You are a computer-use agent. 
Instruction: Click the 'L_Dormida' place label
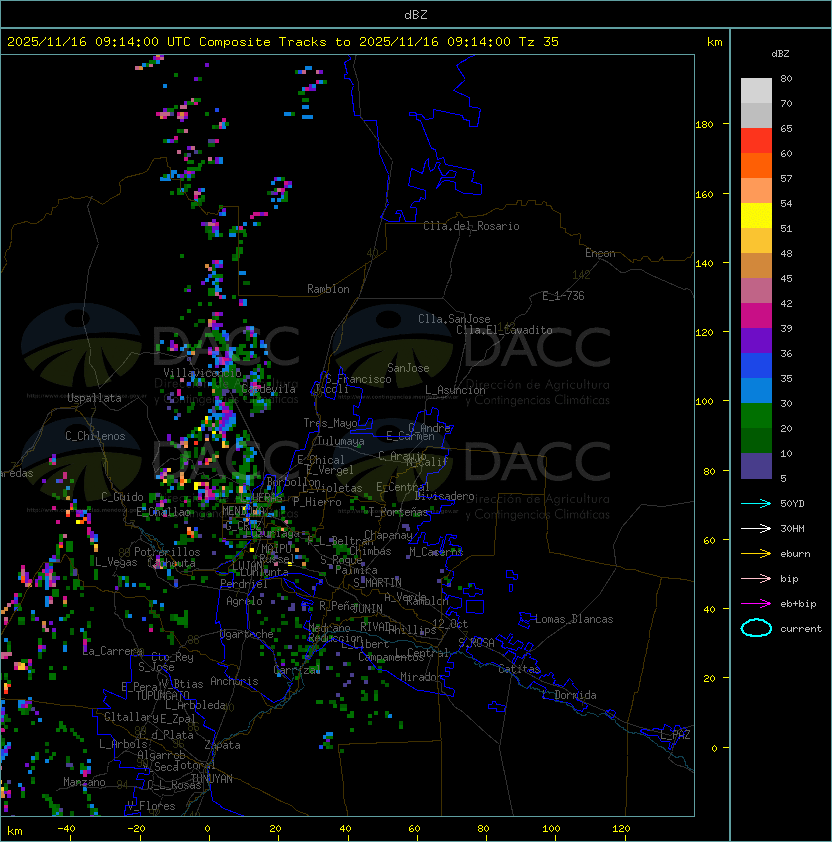[x=569, y=695]
